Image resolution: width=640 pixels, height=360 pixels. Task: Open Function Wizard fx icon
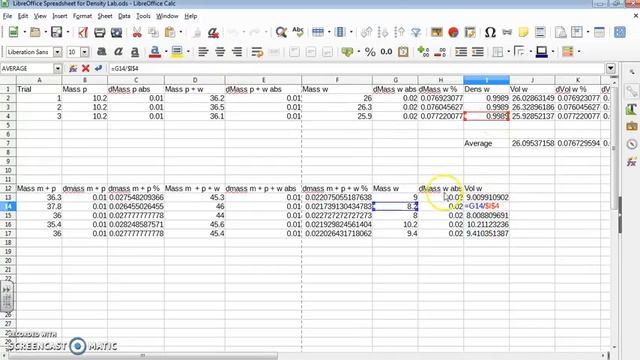73,69
